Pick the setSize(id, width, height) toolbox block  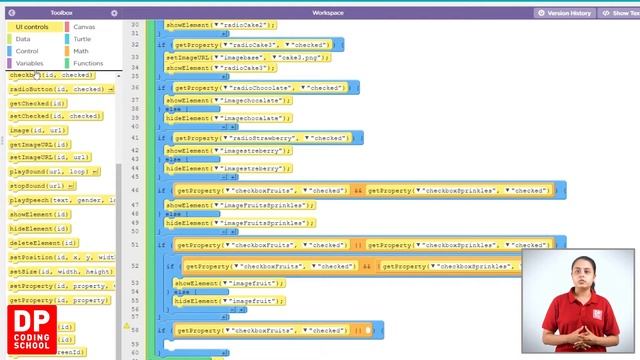point(62,272)
